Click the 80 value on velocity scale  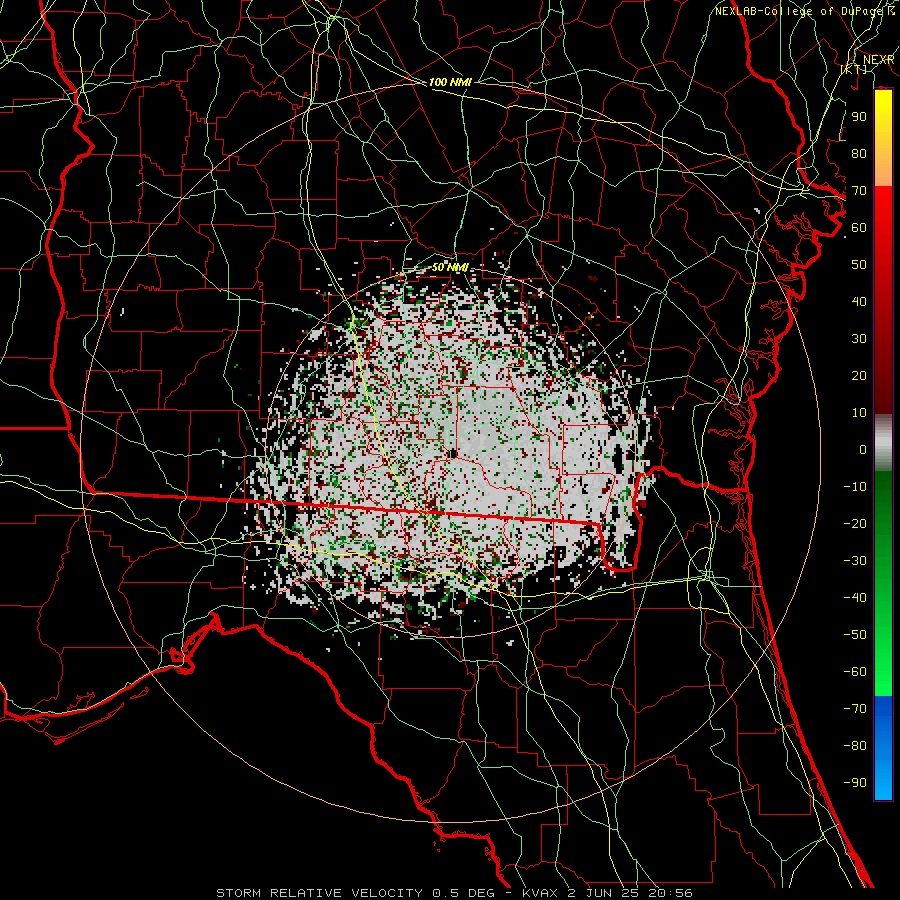pos(859,154)
